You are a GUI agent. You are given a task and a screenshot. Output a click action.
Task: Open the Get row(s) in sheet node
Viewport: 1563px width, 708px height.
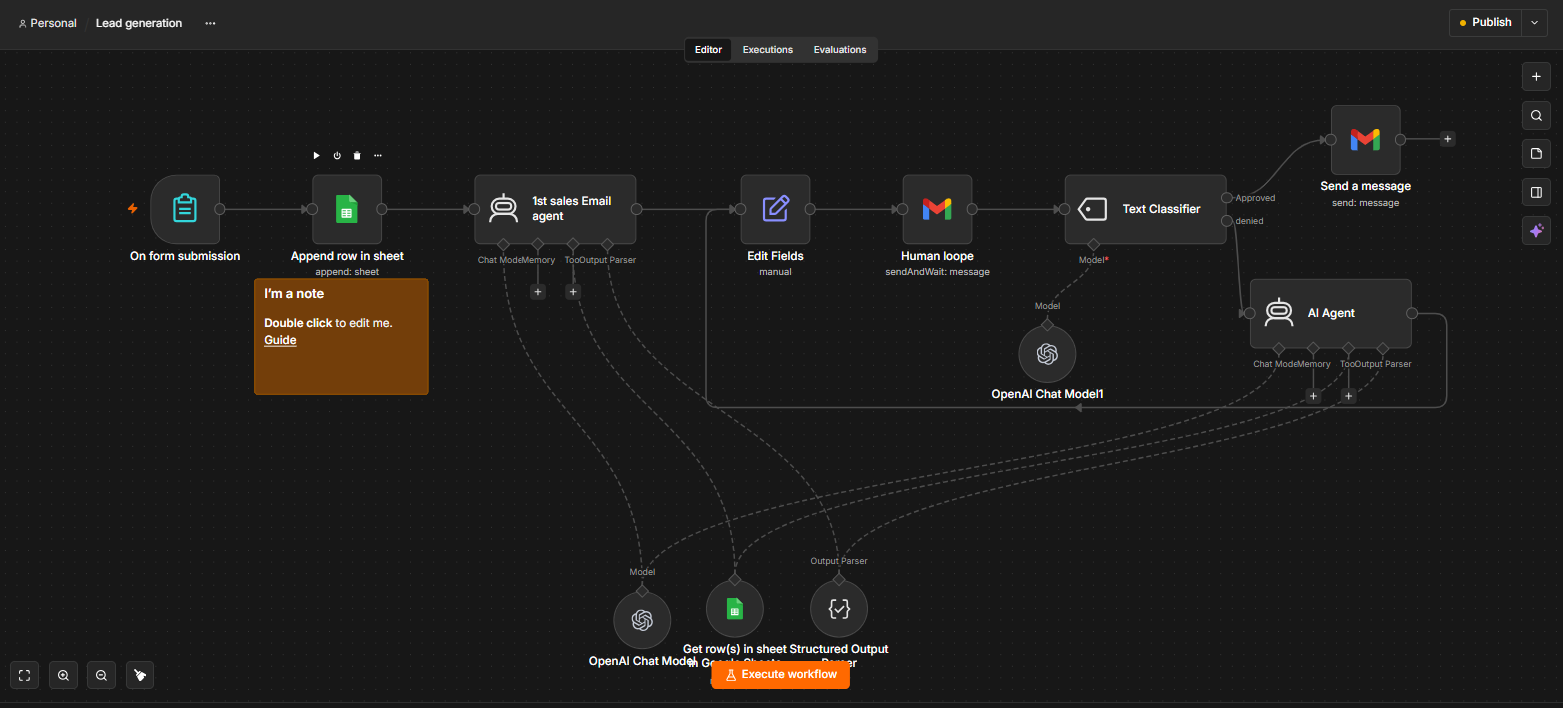pos(735,609)
